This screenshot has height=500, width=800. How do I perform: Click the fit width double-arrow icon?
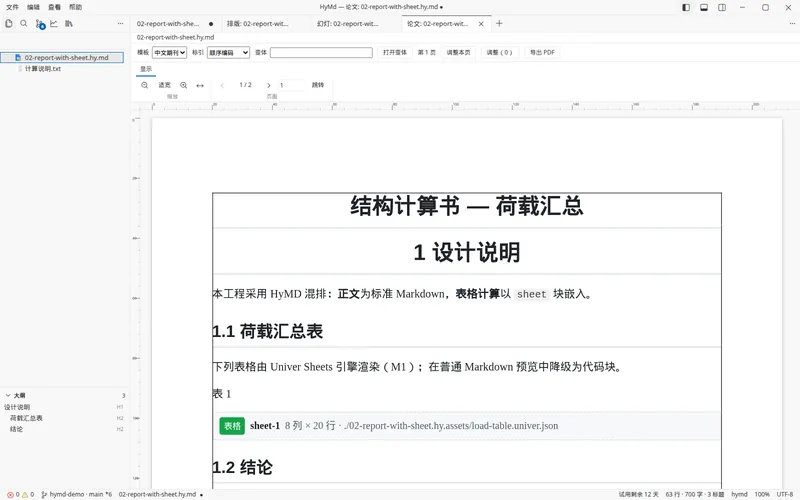pos(200,85)
